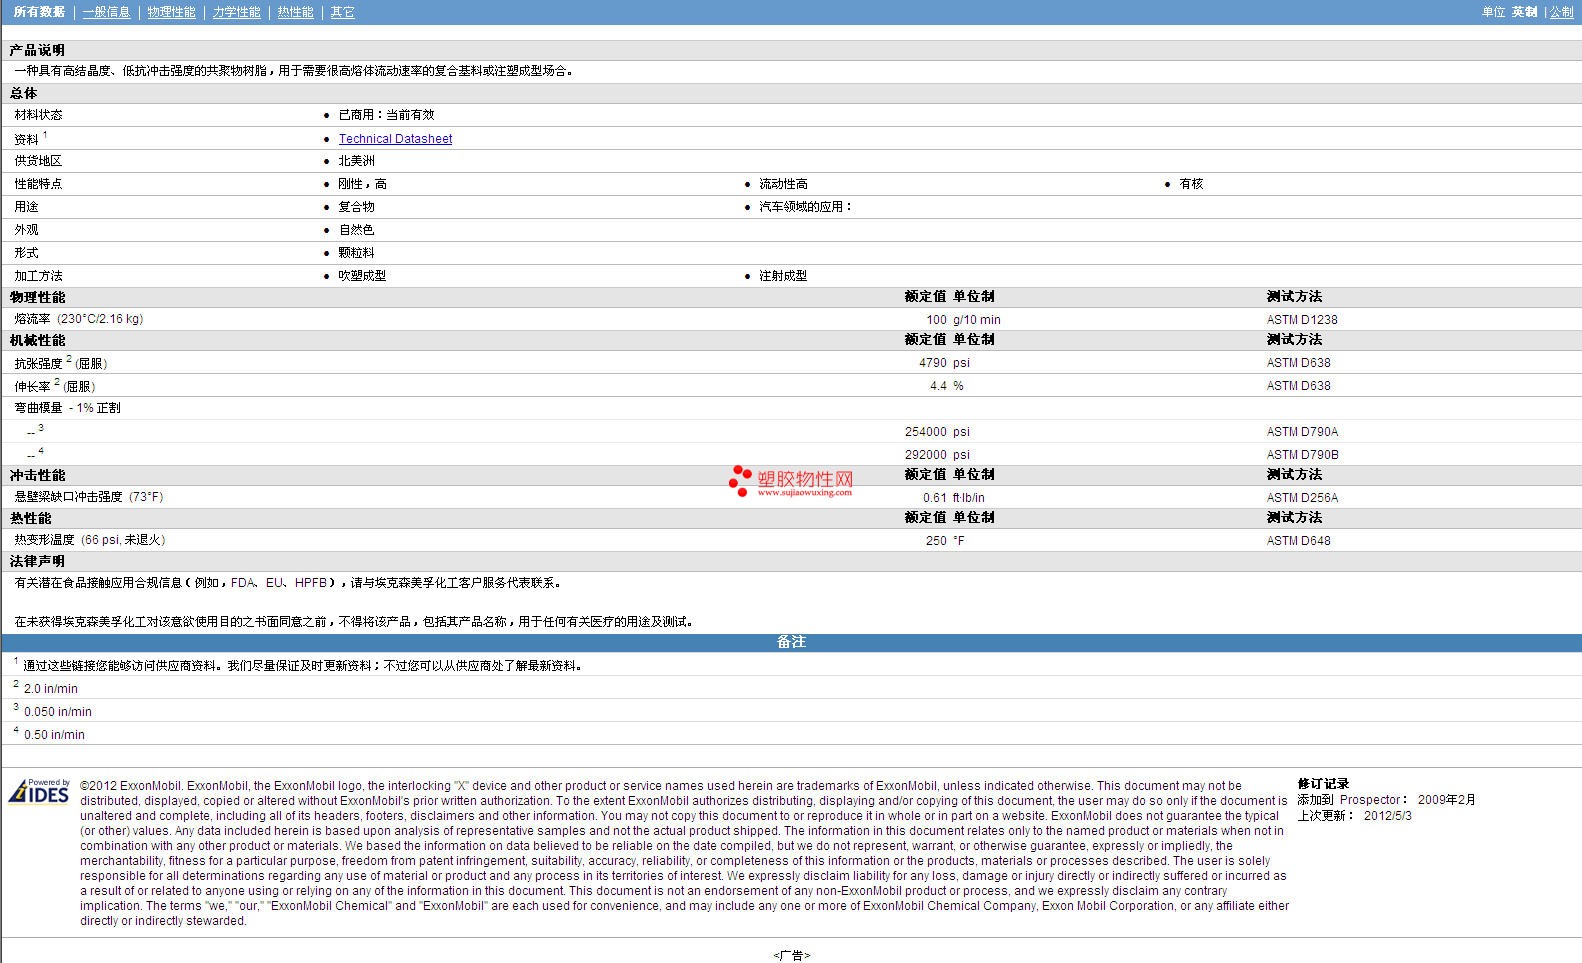The image size is (1582, 963).
Task: Switch to the 一般信息 tab
Action: pyautogui.click(x=106, y=12)
